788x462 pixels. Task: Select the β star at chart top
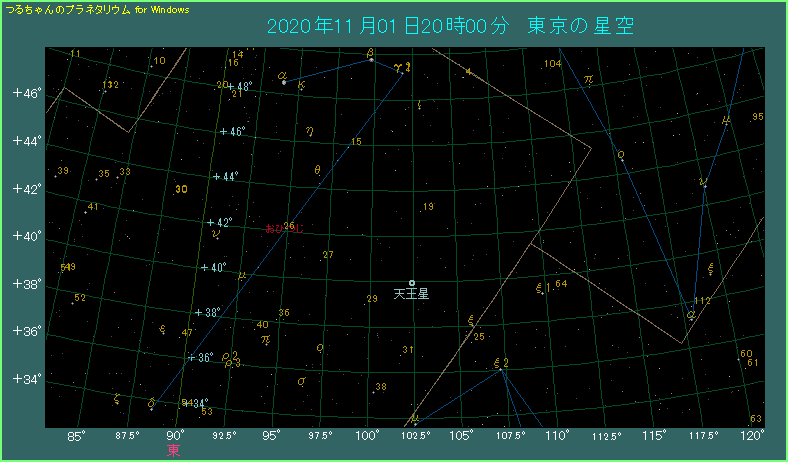pos(371,59)
